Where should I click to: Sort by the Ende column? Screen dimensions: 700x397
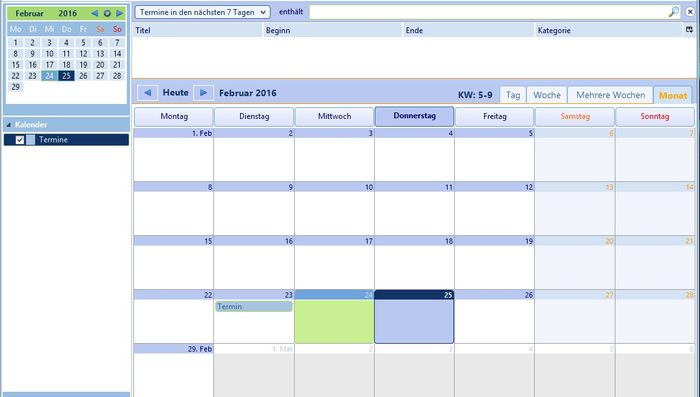[x=468, y=30]
